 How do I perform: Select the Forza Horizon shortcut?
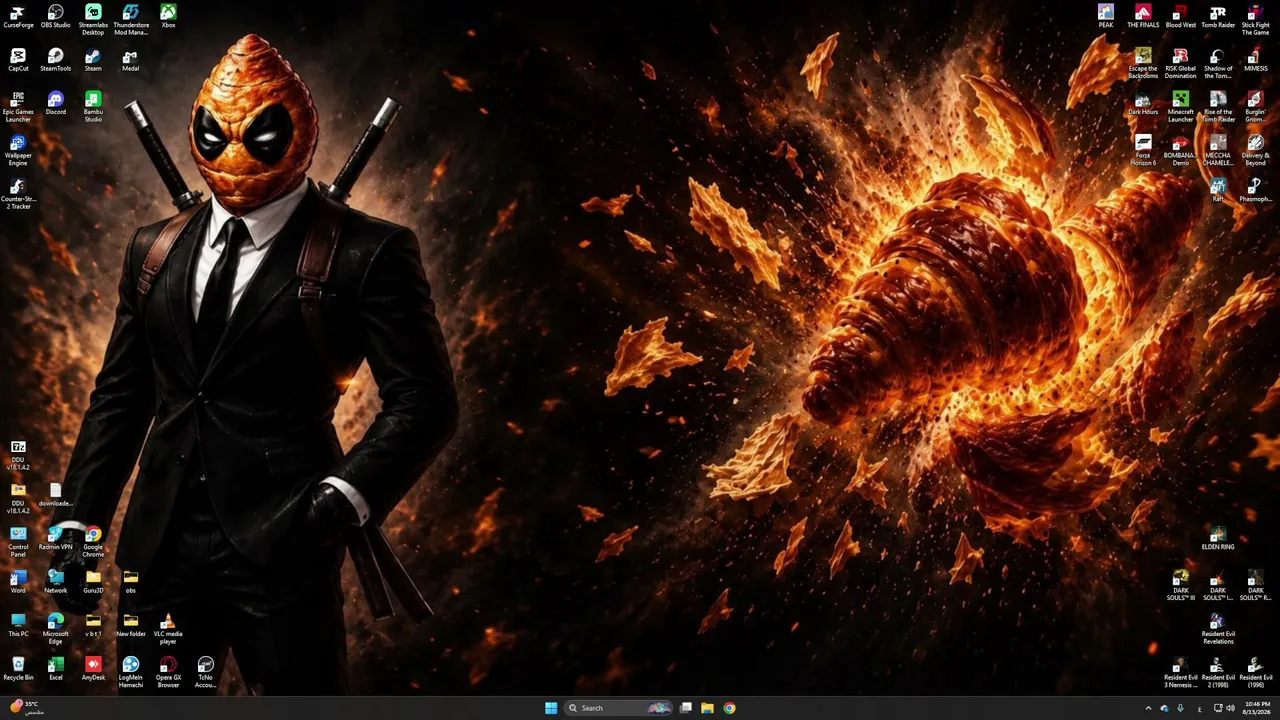[x=1143, y=151]
